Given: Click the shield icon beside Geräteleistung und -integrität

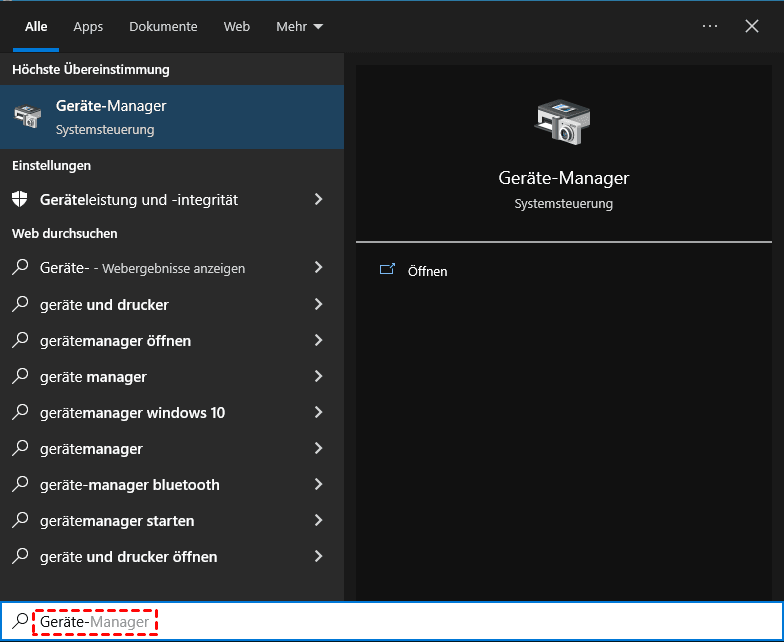Looking at the screenshot, I should click(20, 199).
